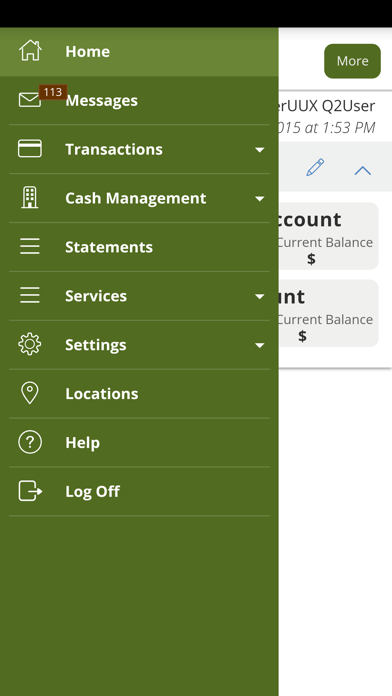
Task: Expand the Cash Management submenu arrow
Action: (260, 199)
